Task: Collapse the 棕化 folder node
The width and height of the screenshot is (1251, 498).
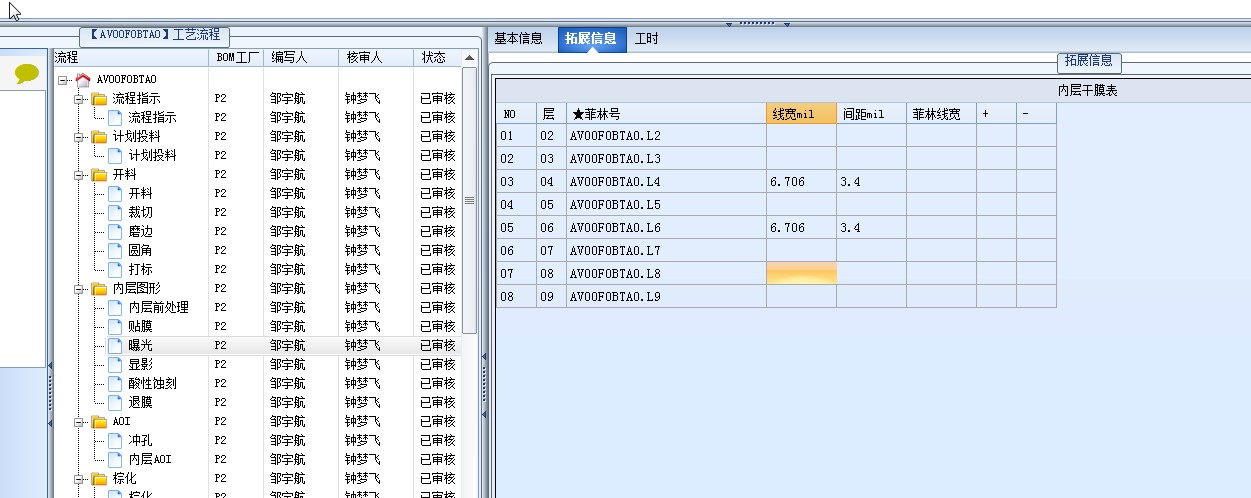Action: (79, 478)
